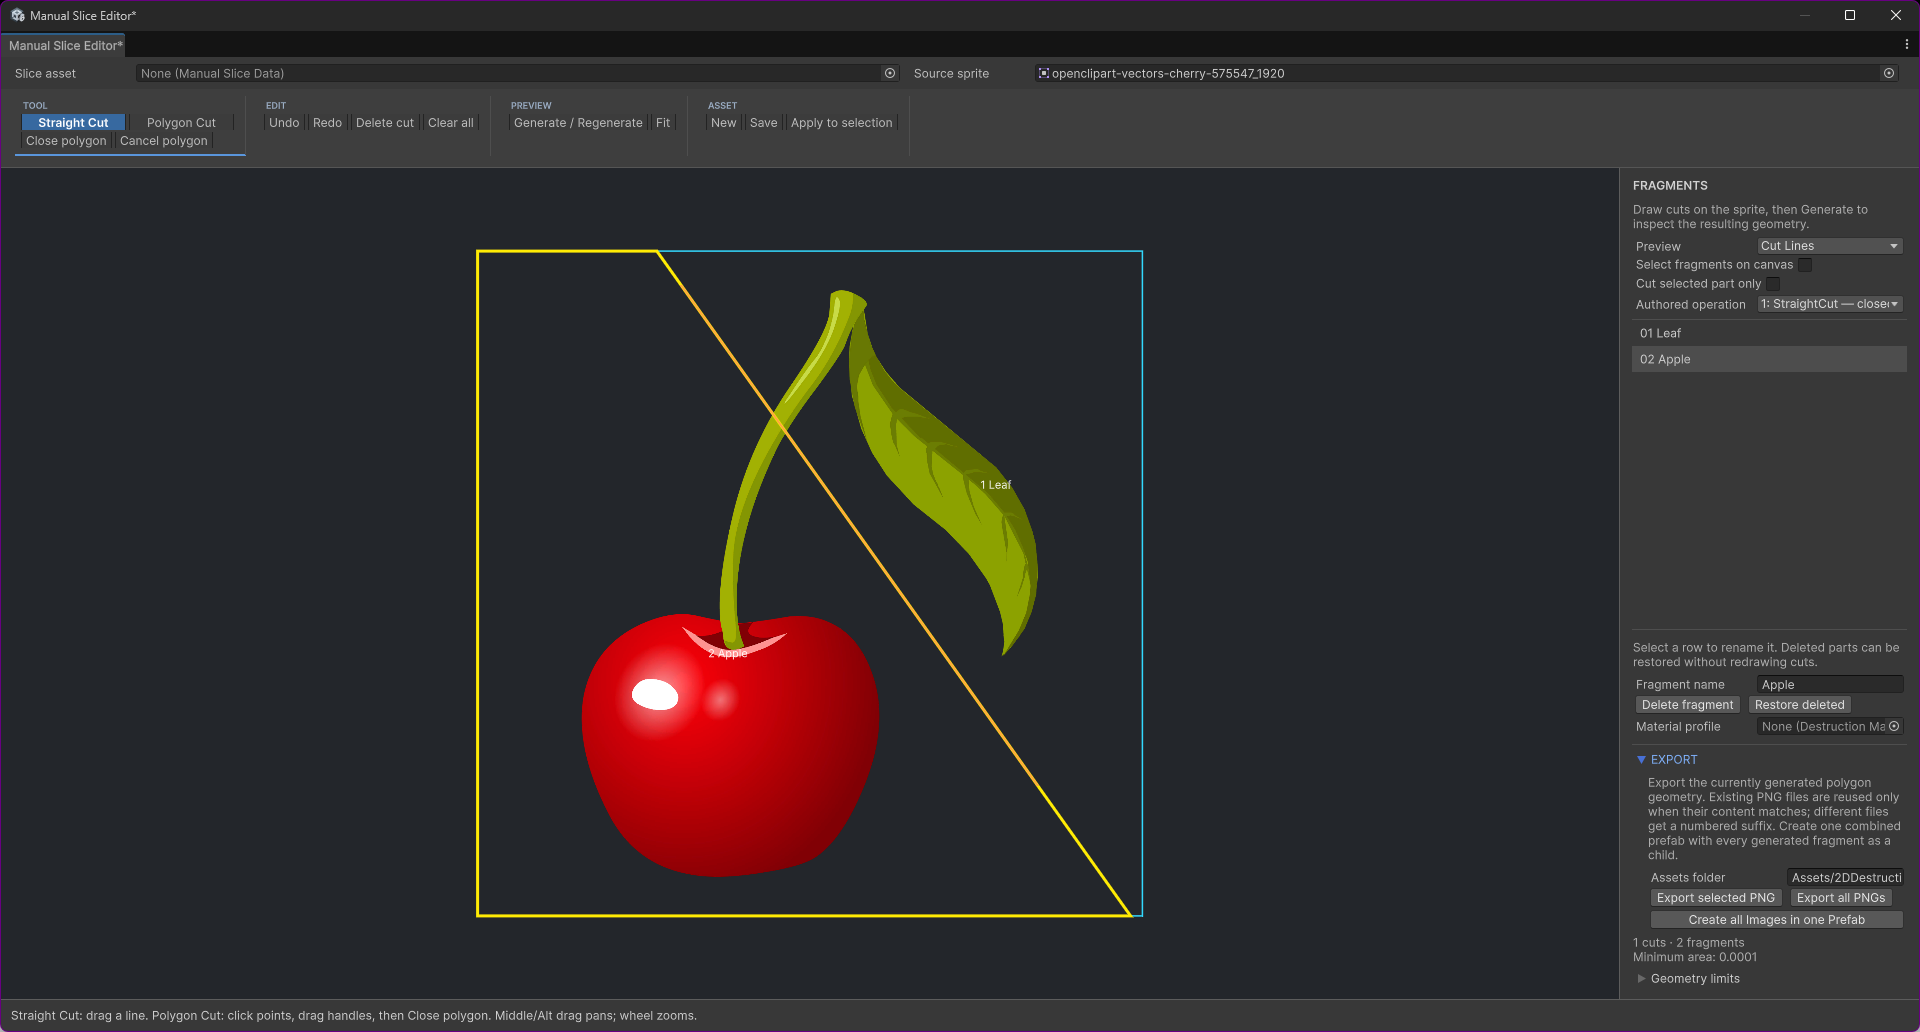Open object picker for Slice asset

pos(890,73)
